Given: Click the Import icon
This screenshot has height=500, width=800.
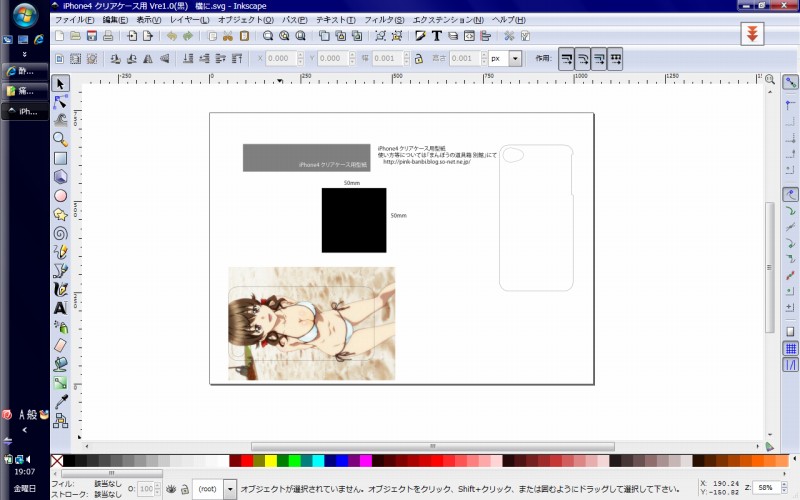Looking at the screenshot, I should (132, 36).
